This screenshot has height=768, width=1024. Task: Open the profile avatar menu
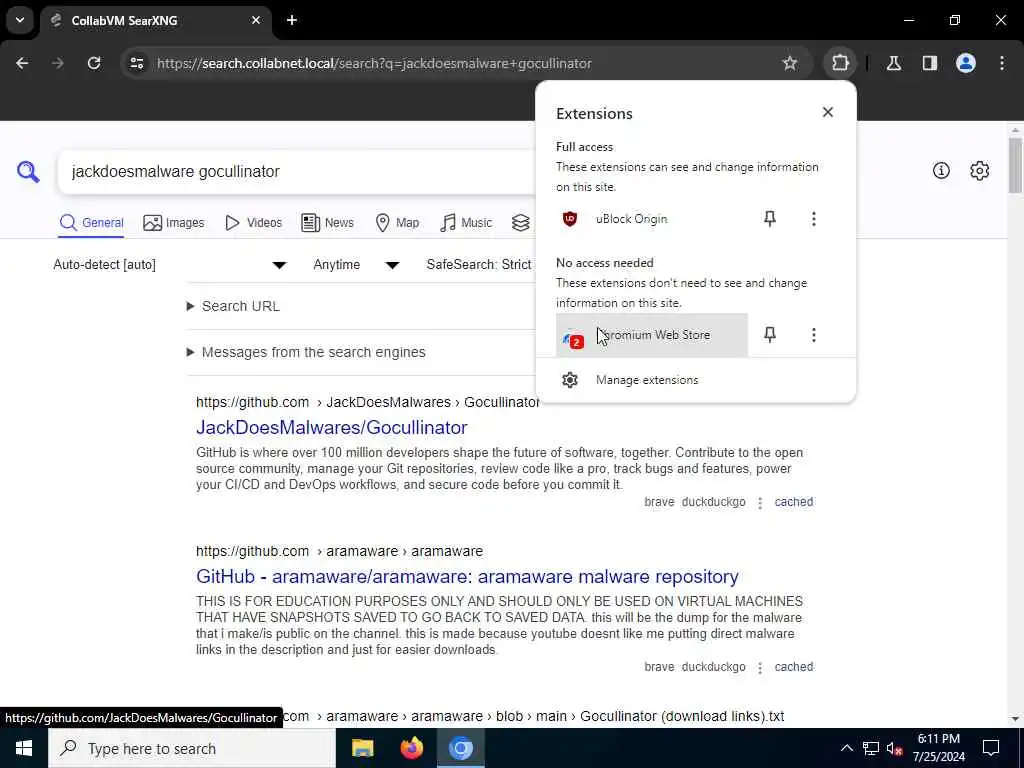[966, 63]
